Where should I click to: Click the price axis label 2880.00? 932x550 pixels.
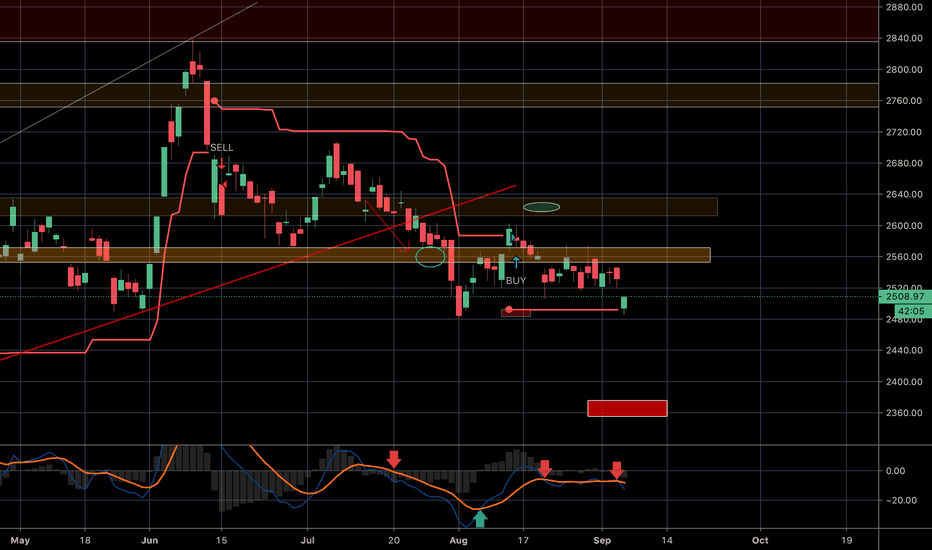904,7
